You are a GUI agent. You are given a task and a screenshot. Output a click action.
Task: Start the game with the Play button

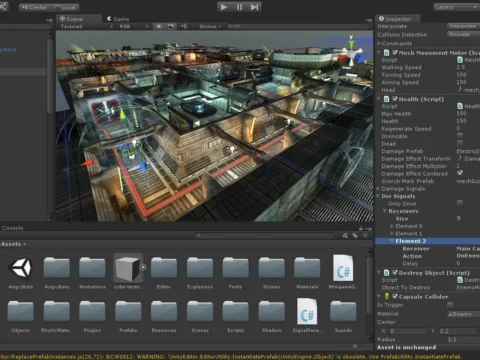point(224,7)
